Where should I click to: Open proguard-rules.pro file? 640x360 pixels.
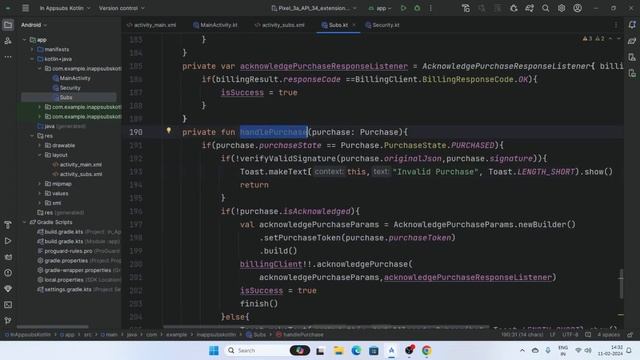click(64, 251)
